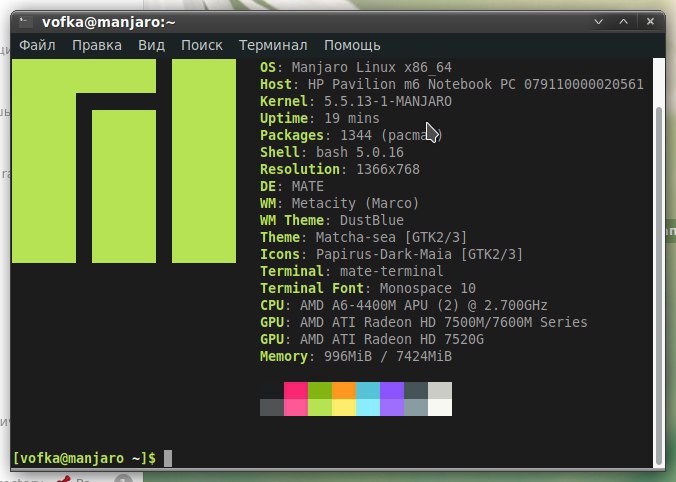This screenshot has width=676, height=482.
Task: Click the yellow color block in lower palette row
Action: click(x=344, y=407)
